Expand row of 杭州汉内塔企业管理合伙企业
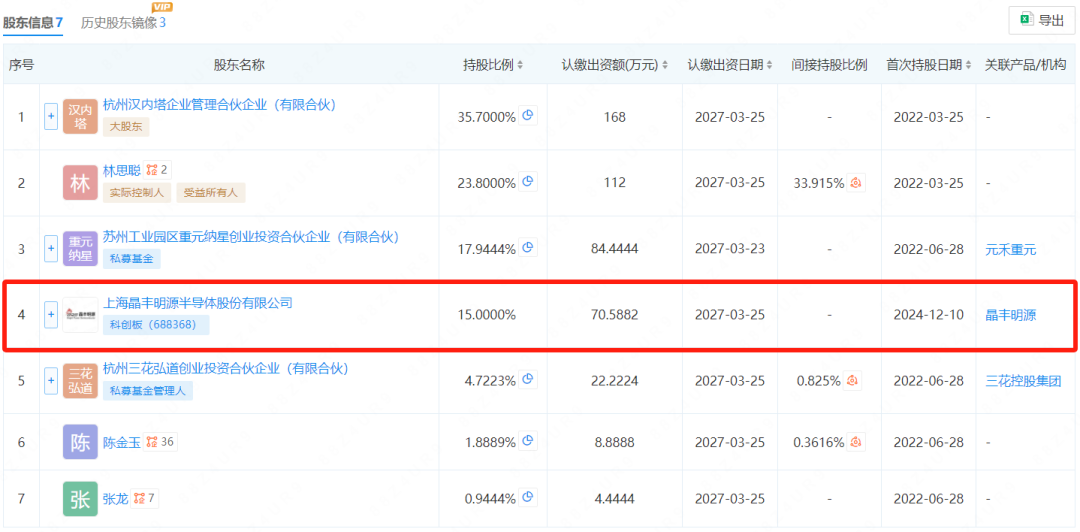This screenshot has width=1080, height=532. pos(51,117)
